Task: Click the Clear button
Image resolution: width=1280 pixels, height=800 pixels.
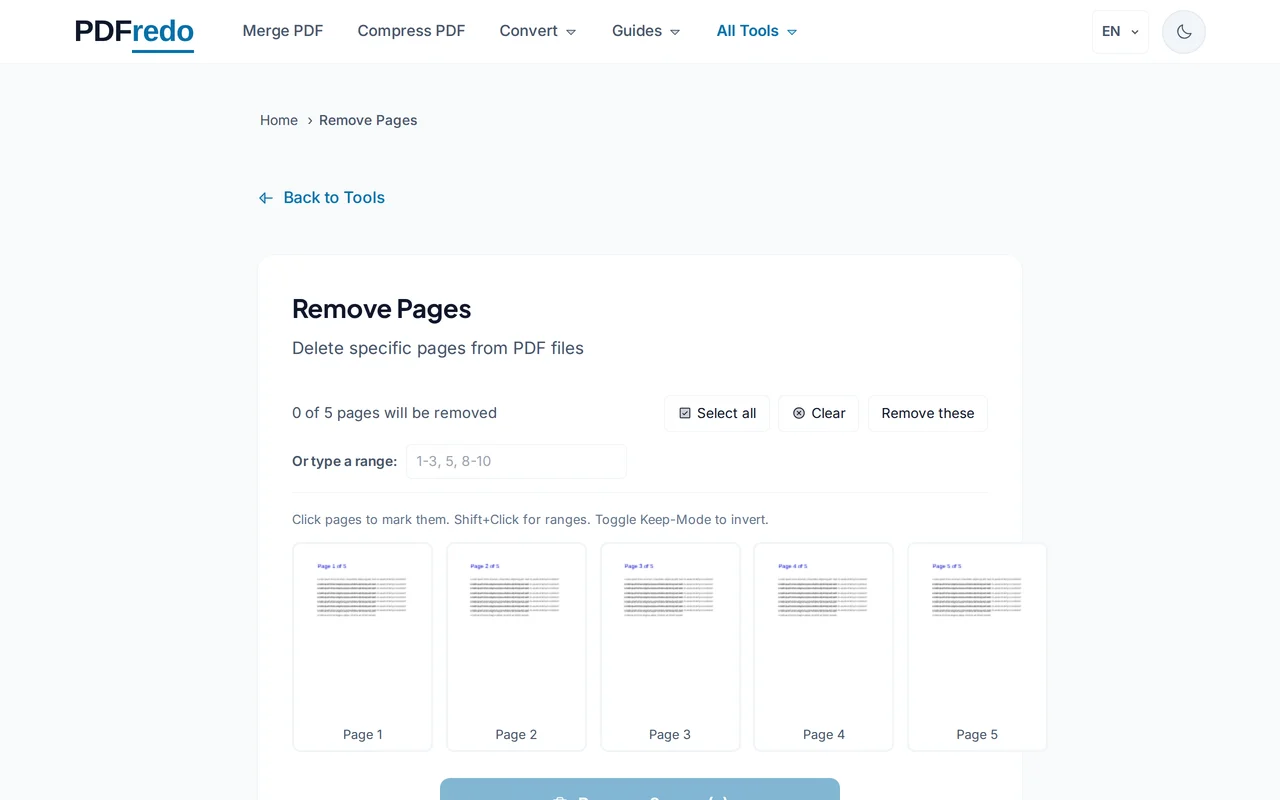Action: tap(818, 413)
